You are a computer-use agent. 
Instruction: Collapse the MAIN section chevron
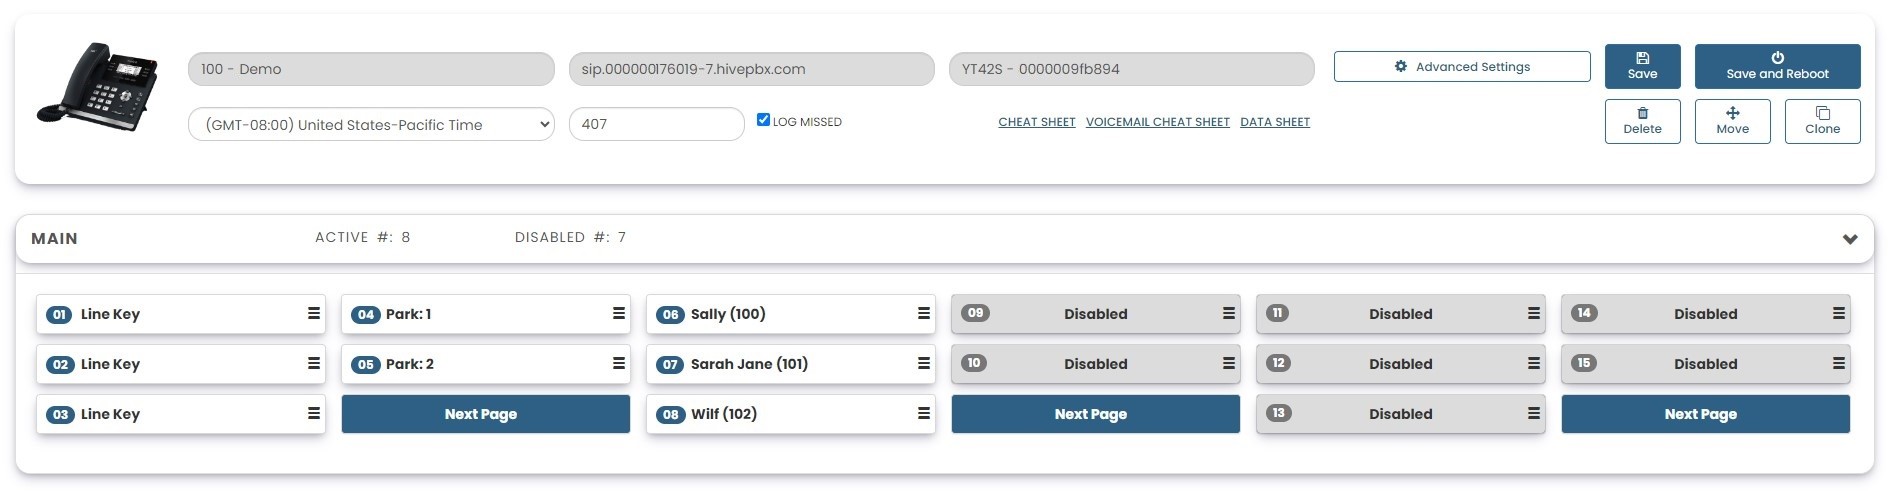pos(1850,239)
